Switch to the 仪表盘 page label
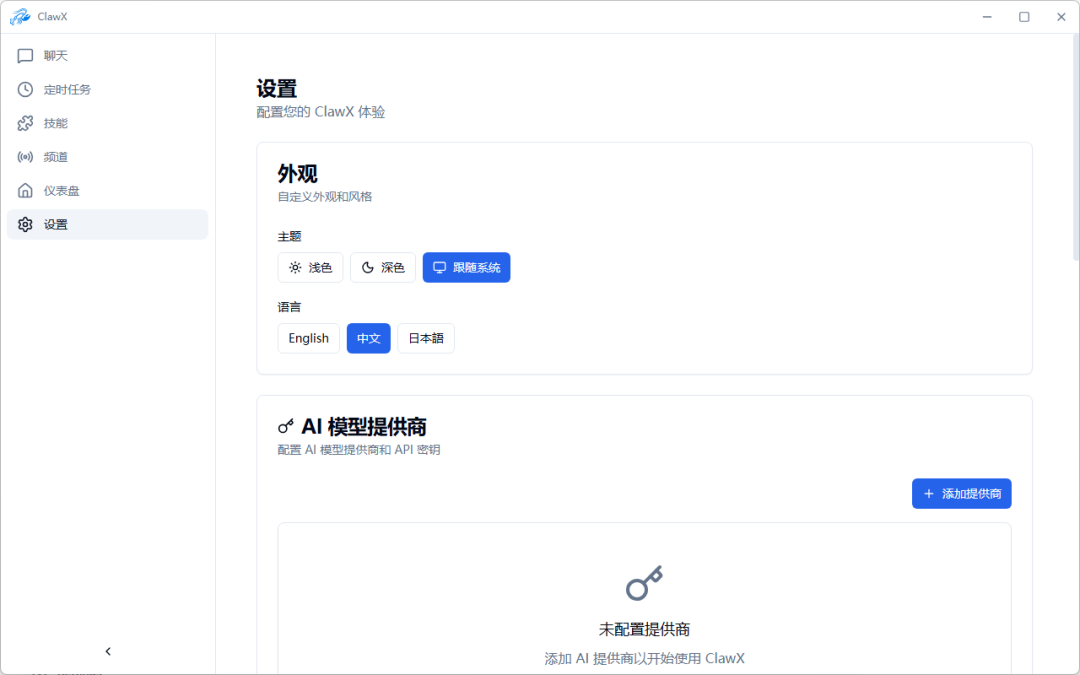The width and height of the screenshot is (1080, 675). pyautogui.click(x=62, y=191)
